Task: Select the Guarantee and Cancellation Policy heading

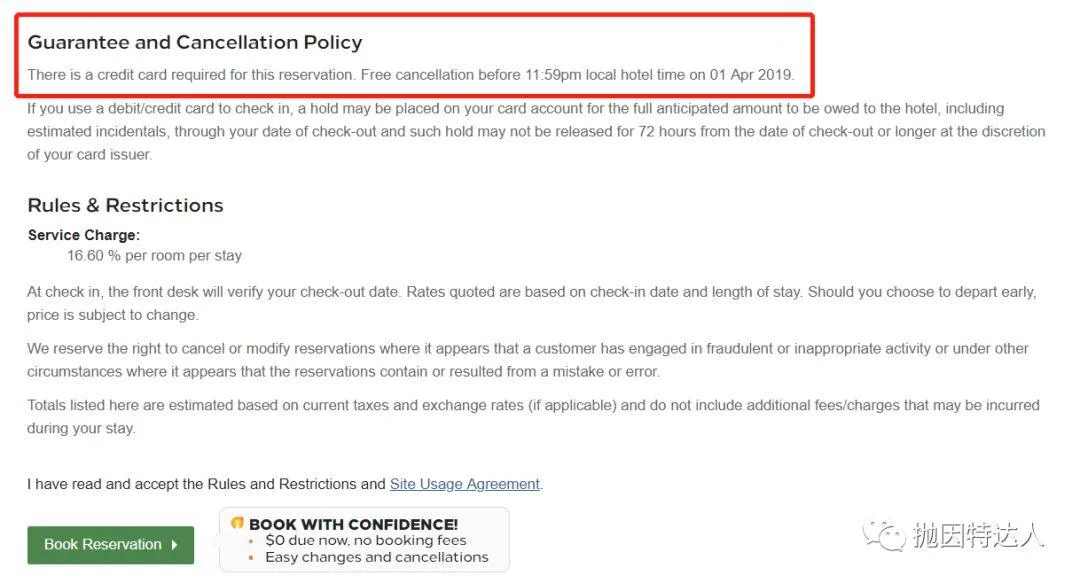Action: [x=195, y=42]
